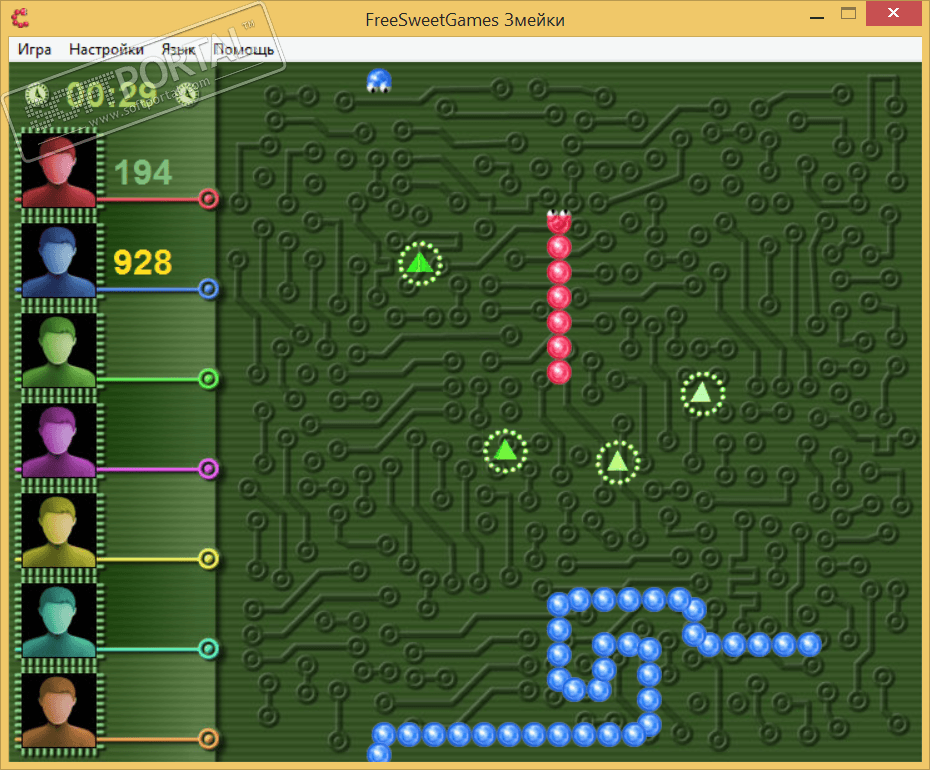
Task: Minimize the FreeSweetGames window
Action: coord(817,18)
